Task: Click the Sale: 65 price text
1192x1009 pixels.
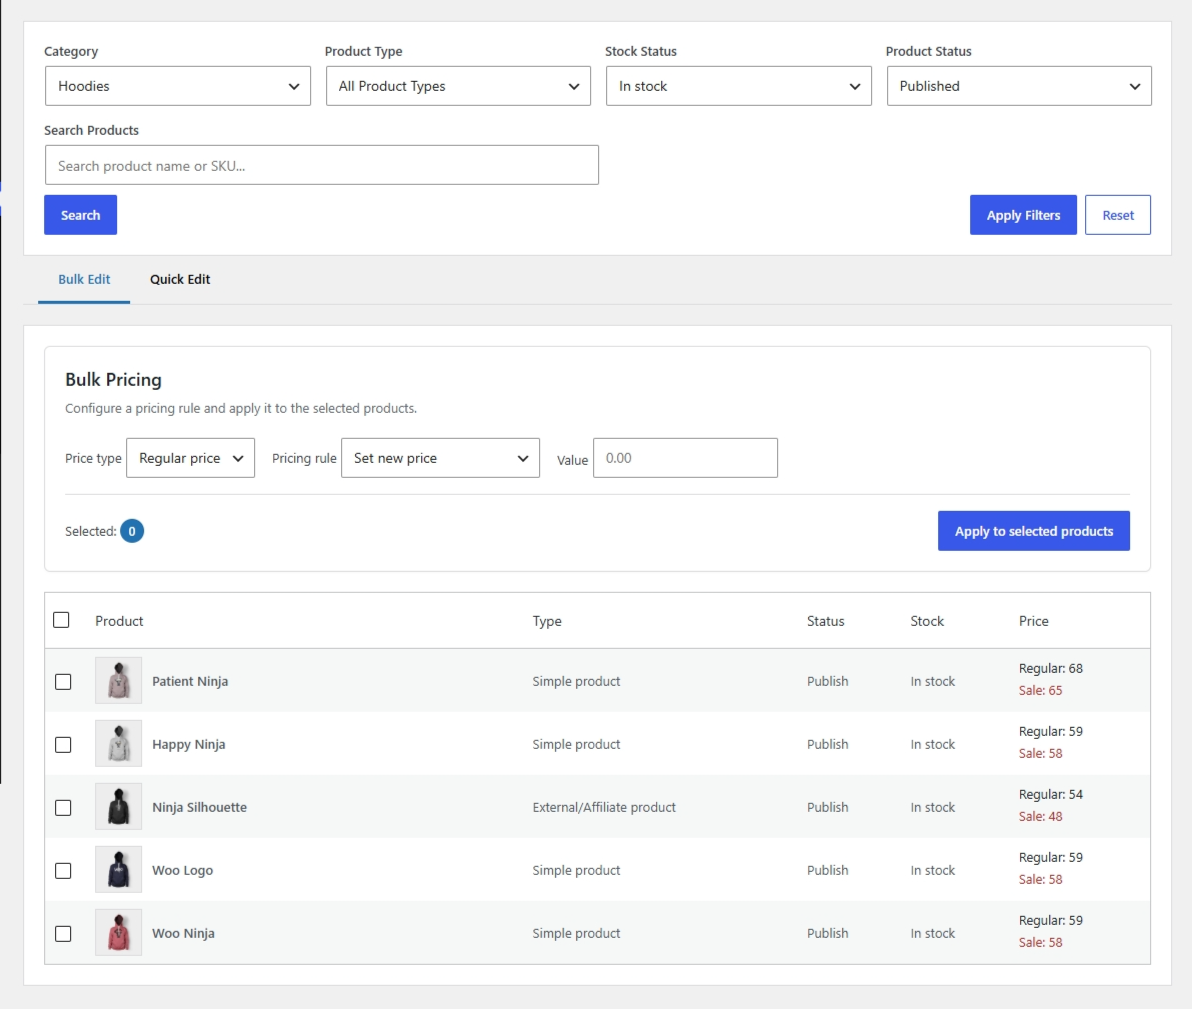Action: 1040,690
